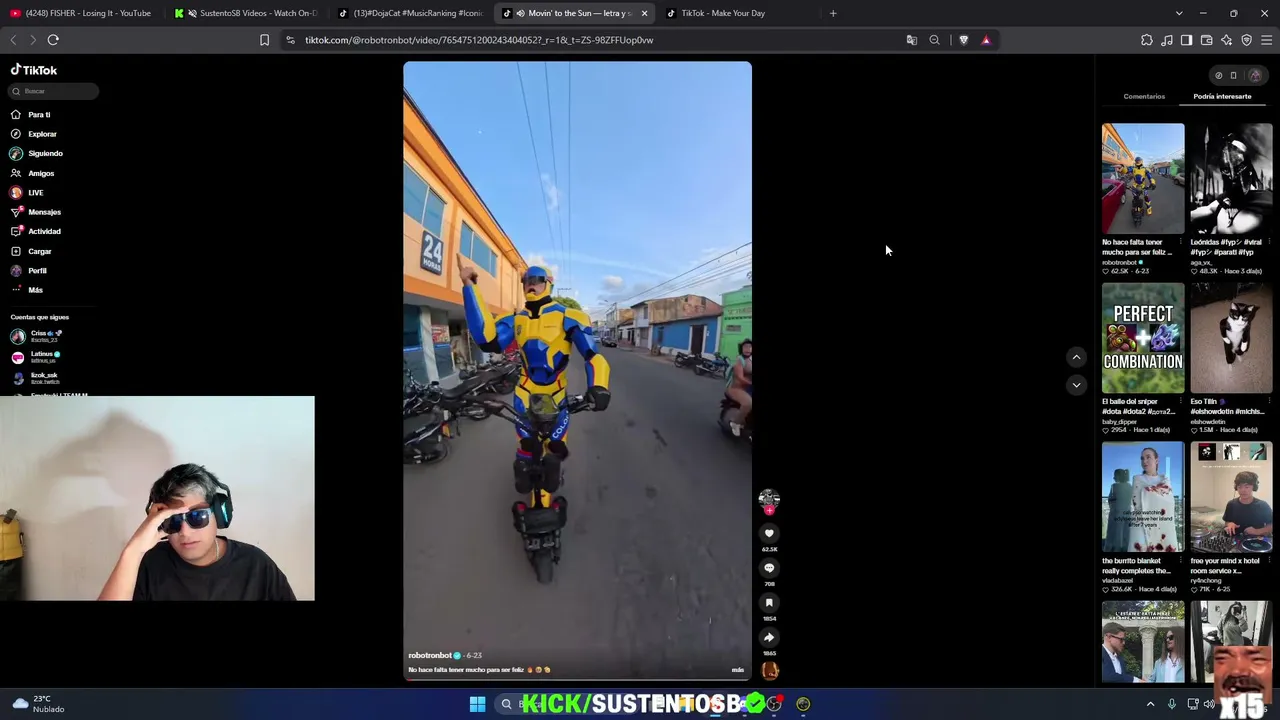Follow robotronbot with the red plus badge
Screen dimensions: 1280x720
769,511
